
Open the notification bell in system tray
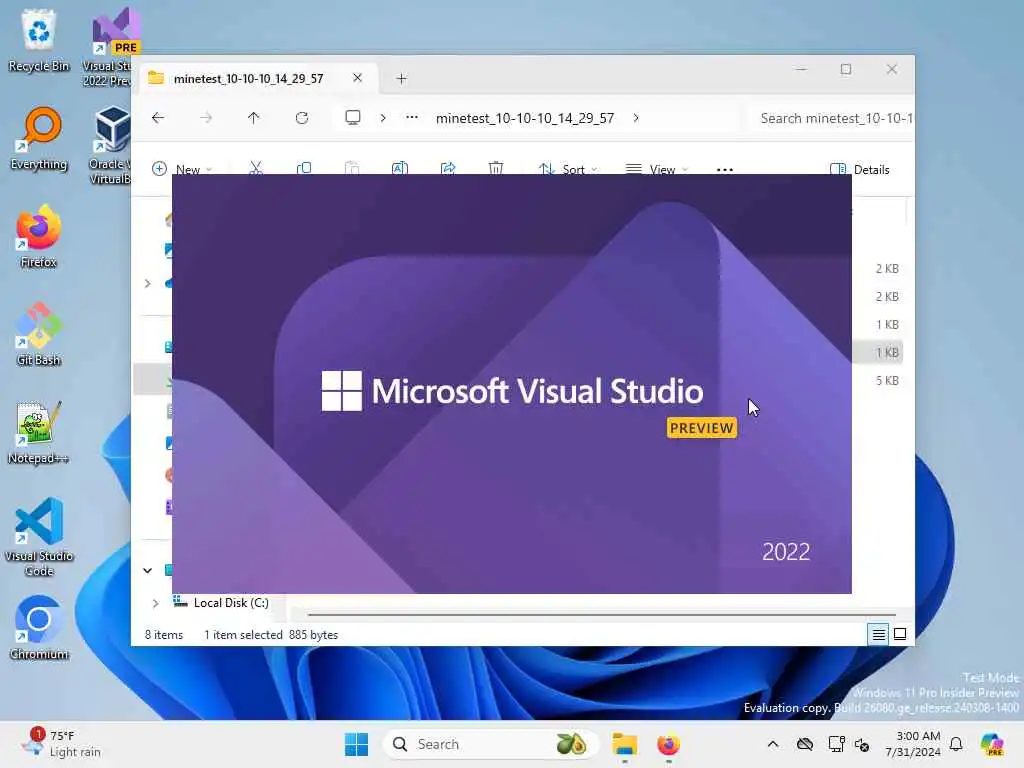click(x=956, y=744)
